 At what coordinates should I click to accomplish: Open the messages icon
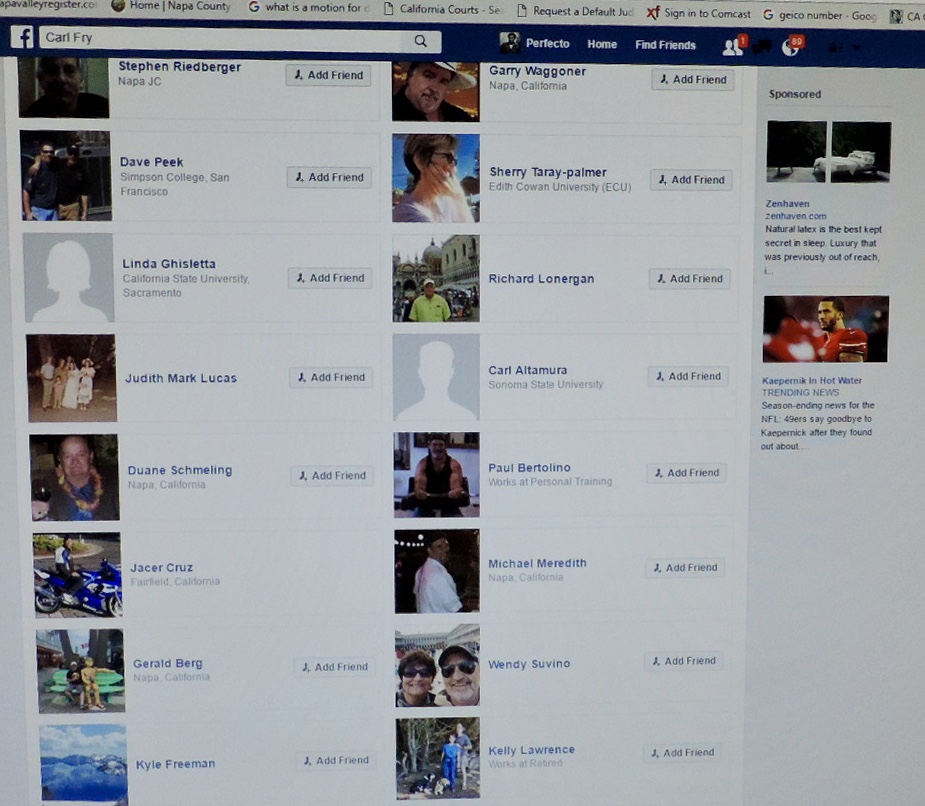click(x=762, y=46)
